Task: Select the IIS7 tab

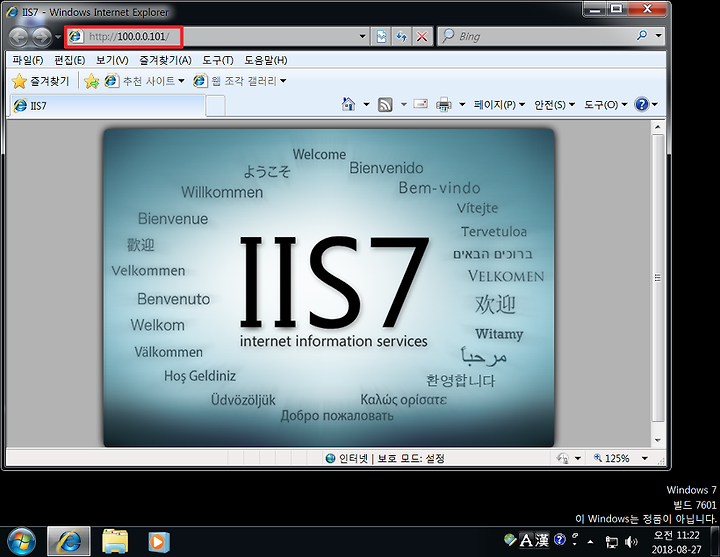Action: [x=107, y=106]
